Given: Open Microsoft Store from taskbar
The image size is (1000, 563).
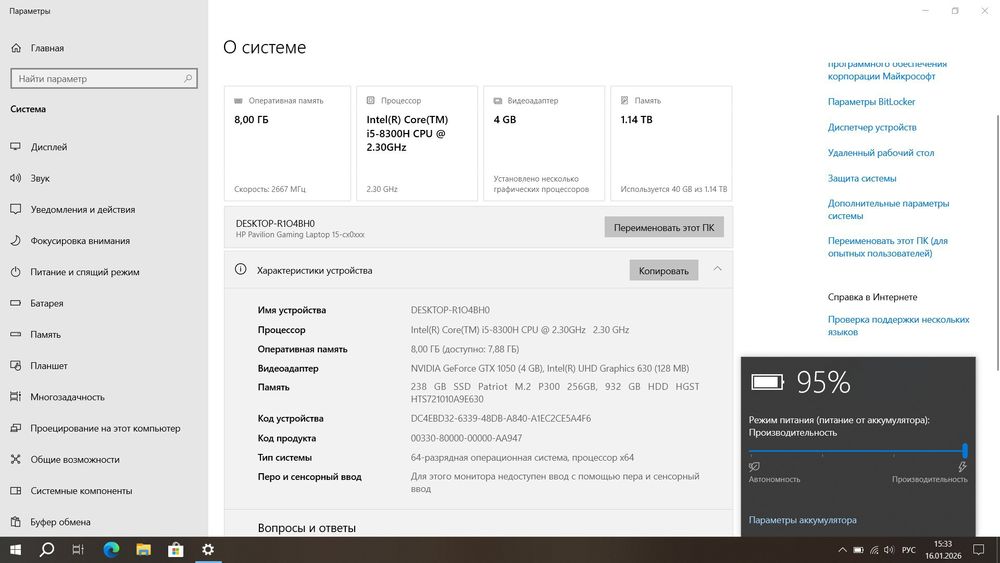Looking at the screenshot, I should [175, 550].
